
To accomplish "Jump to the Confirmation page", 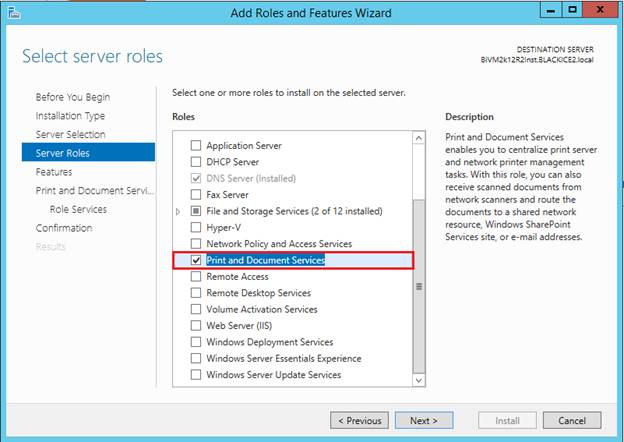I will pos(64,228).
